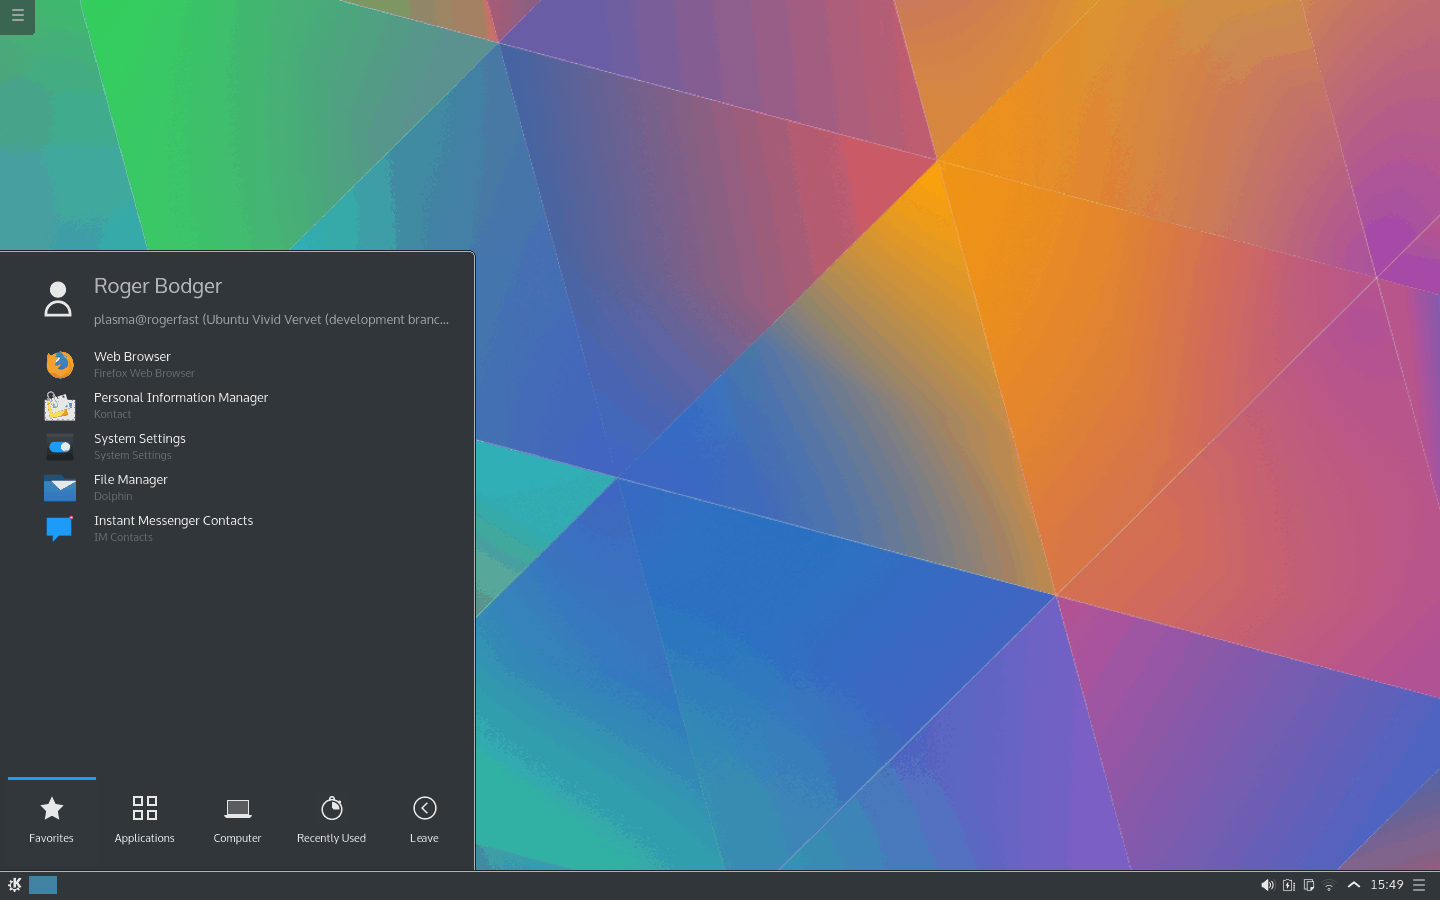Click the Roger Bodger user name
The width and height of the screenshot is (1440, 900).
(x=158, y=286)
